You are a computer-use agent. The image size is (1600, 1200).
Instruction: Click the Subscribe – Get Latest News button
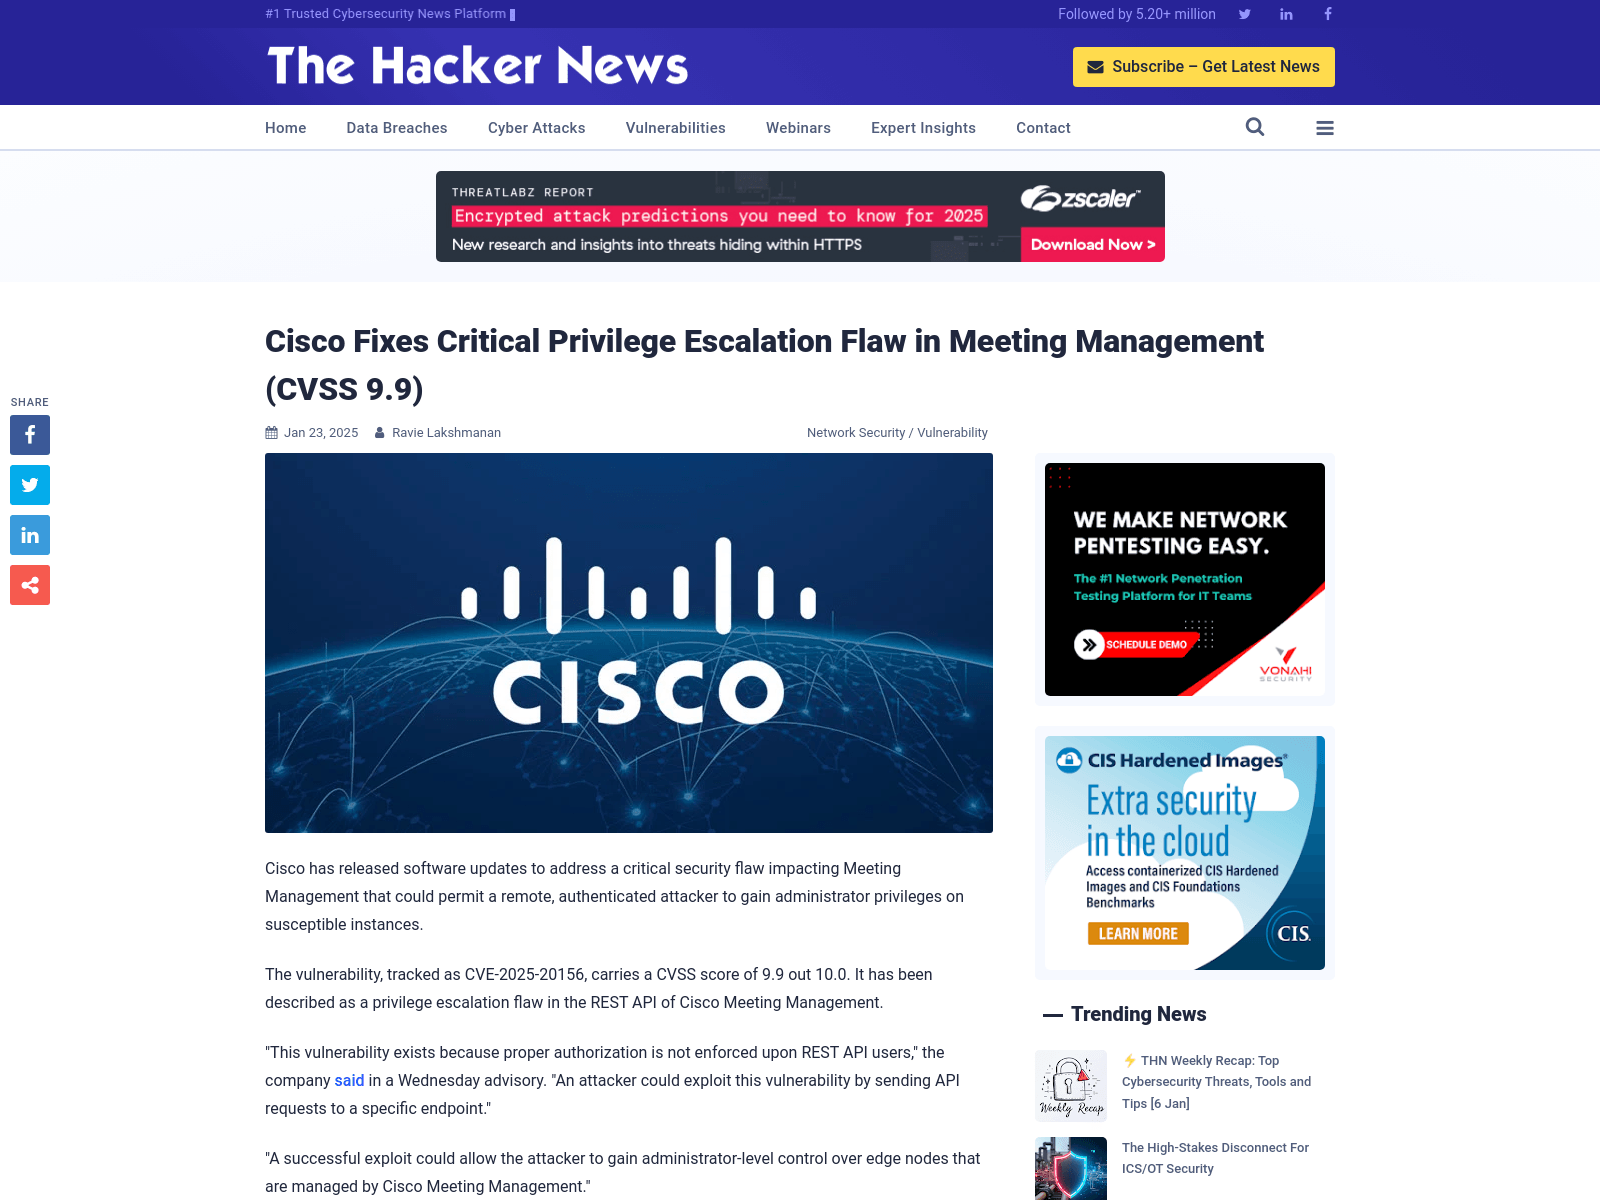pyautogui.click(x=1204, y=67)
